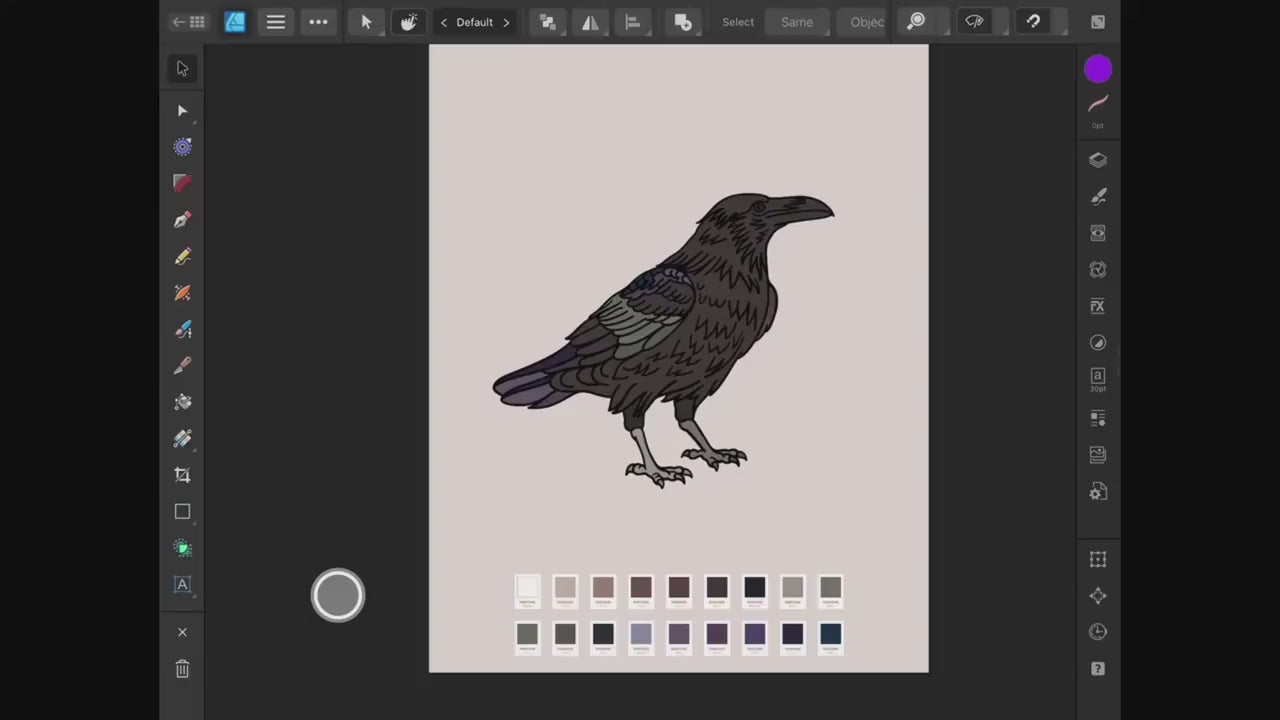Click the trash delete icon
Viewport: 1280px width, 720px height.
(x=182, y=669)
